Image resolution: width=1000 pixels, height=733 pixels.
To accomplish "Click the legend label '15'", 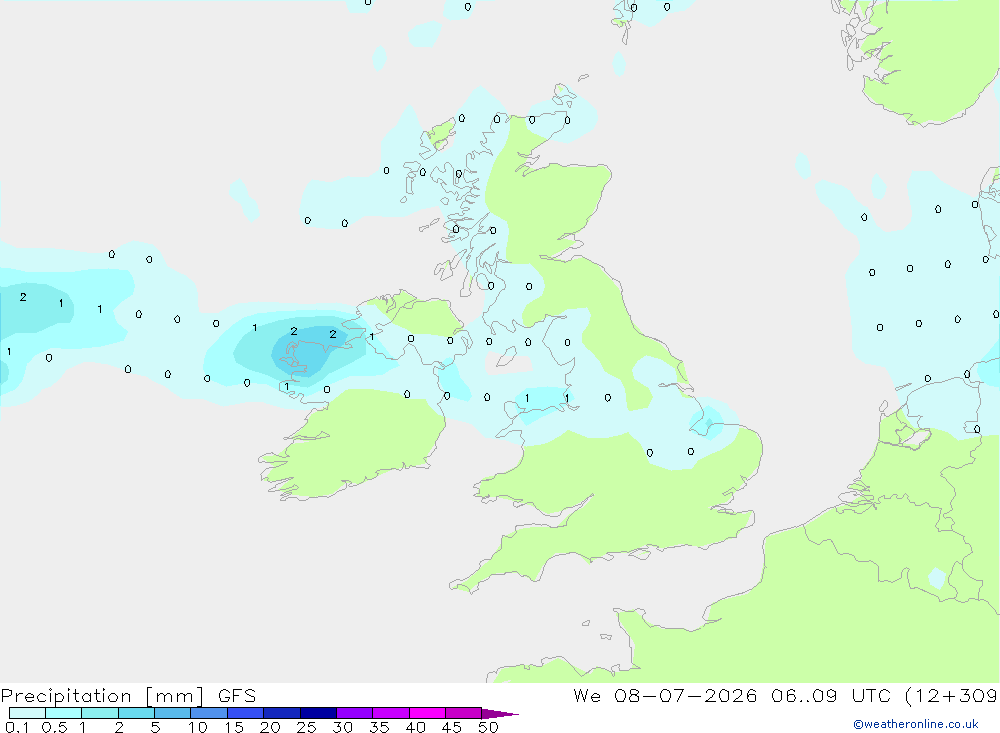I will click(234, 727).
